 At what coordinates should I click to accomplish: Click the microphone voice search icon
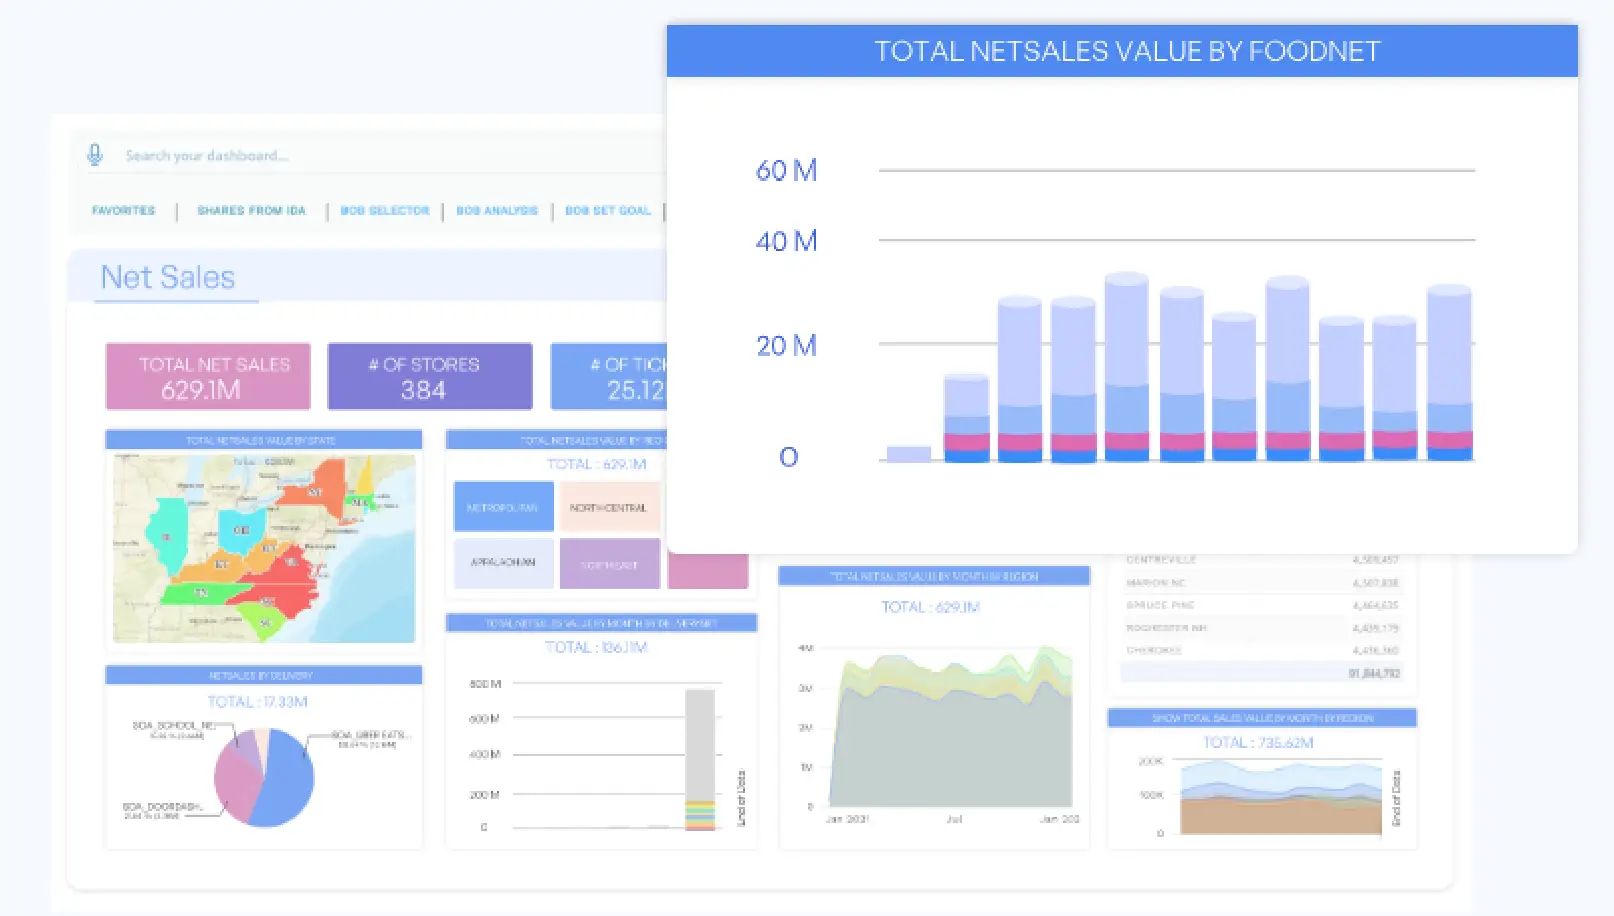click(x=95, y=155)
